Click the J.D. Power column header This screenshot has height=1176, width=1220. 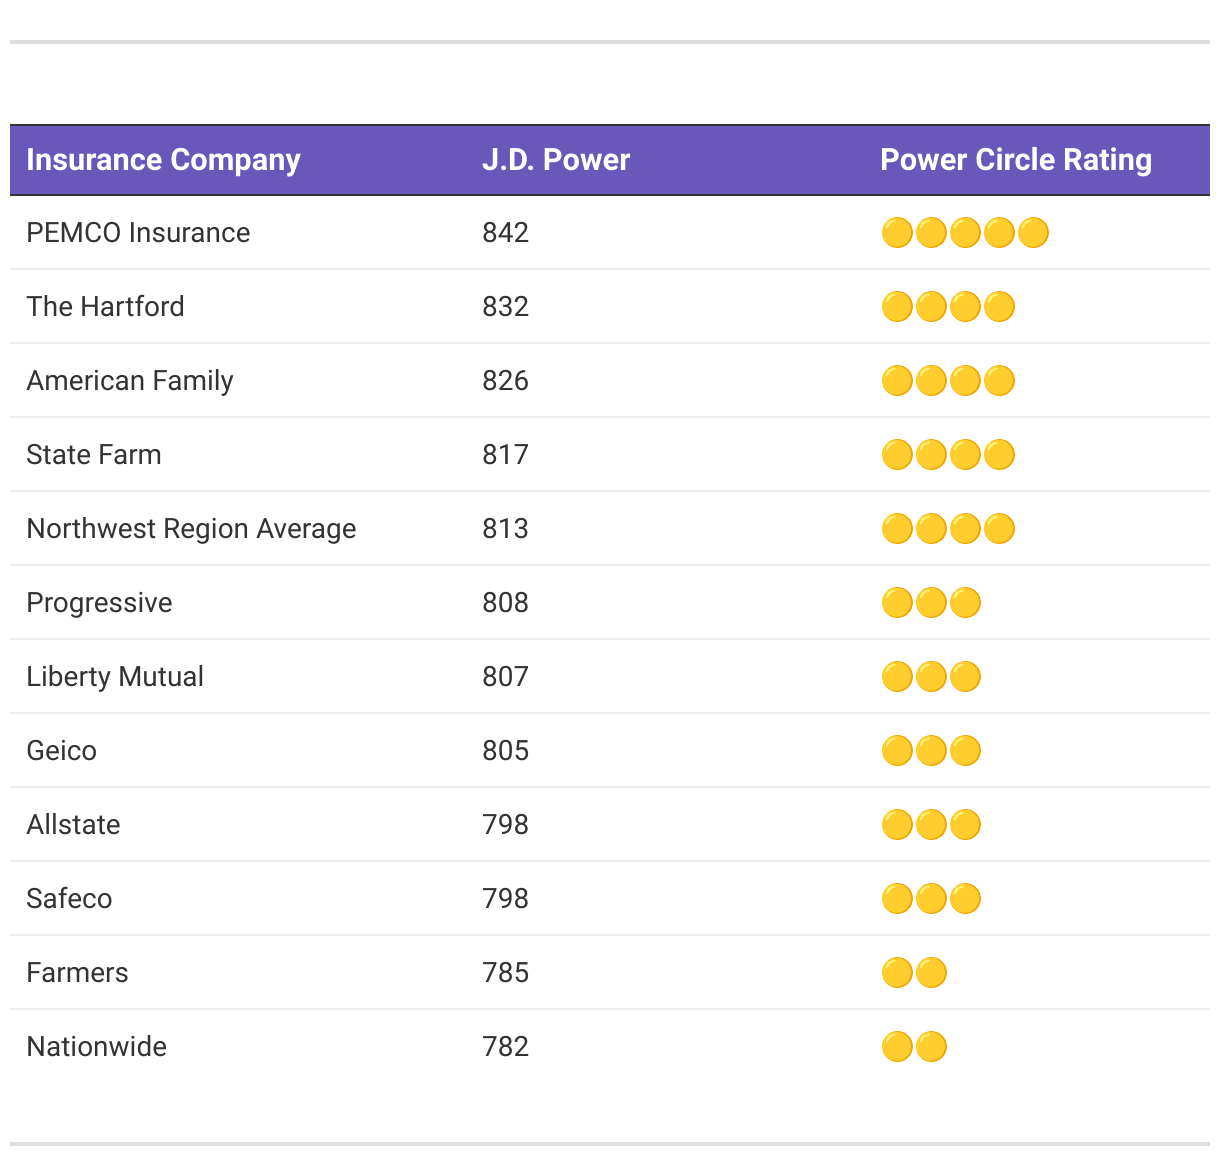[x=556, y=160]
